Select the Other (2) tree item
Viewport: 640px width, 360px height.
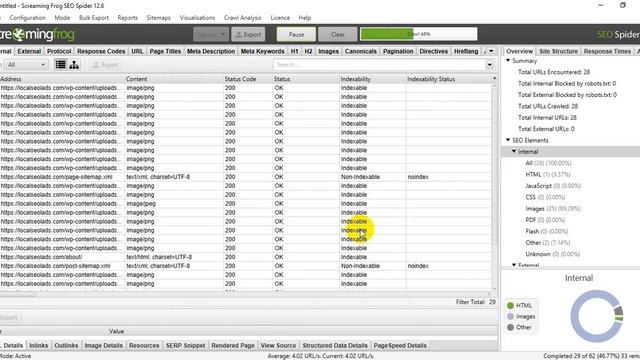click(x=548, y=243)
